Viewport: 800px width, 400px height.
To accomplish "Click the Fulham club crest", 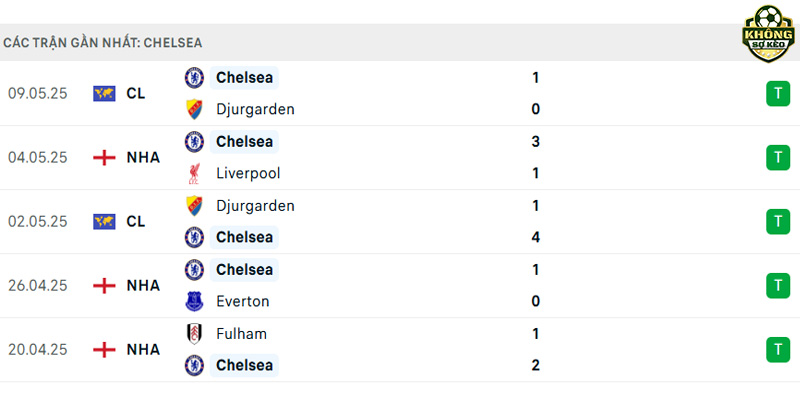I will [194, 334].
